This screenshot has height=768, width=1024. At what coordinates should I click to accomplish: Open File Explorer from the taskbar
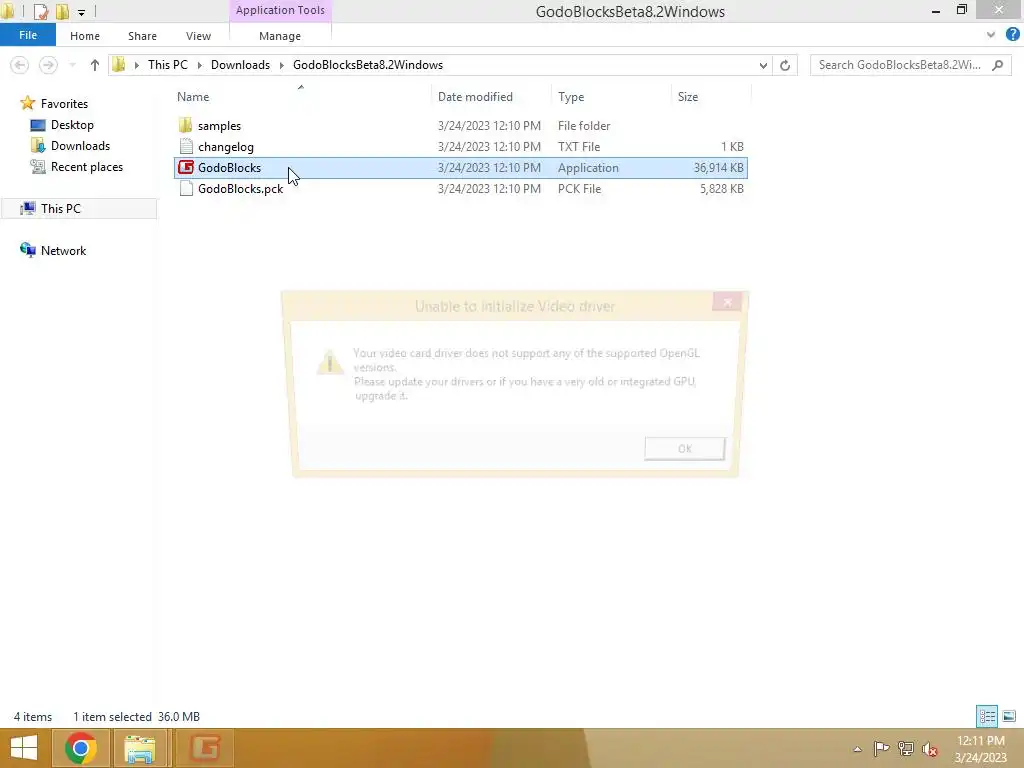click(x=140, y=748)
